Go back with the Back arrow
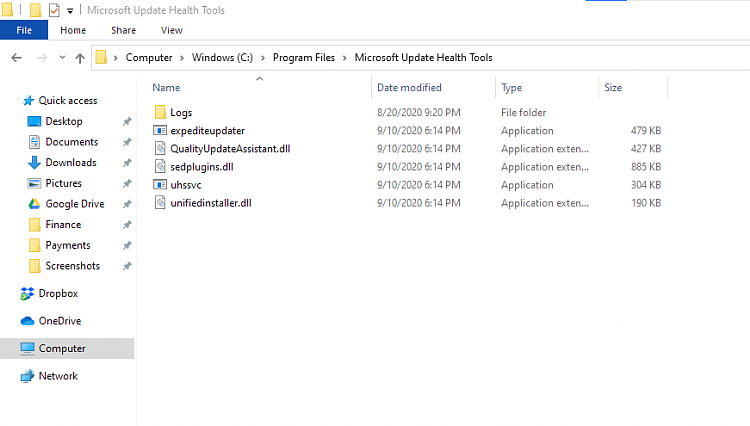 (17, 58)
